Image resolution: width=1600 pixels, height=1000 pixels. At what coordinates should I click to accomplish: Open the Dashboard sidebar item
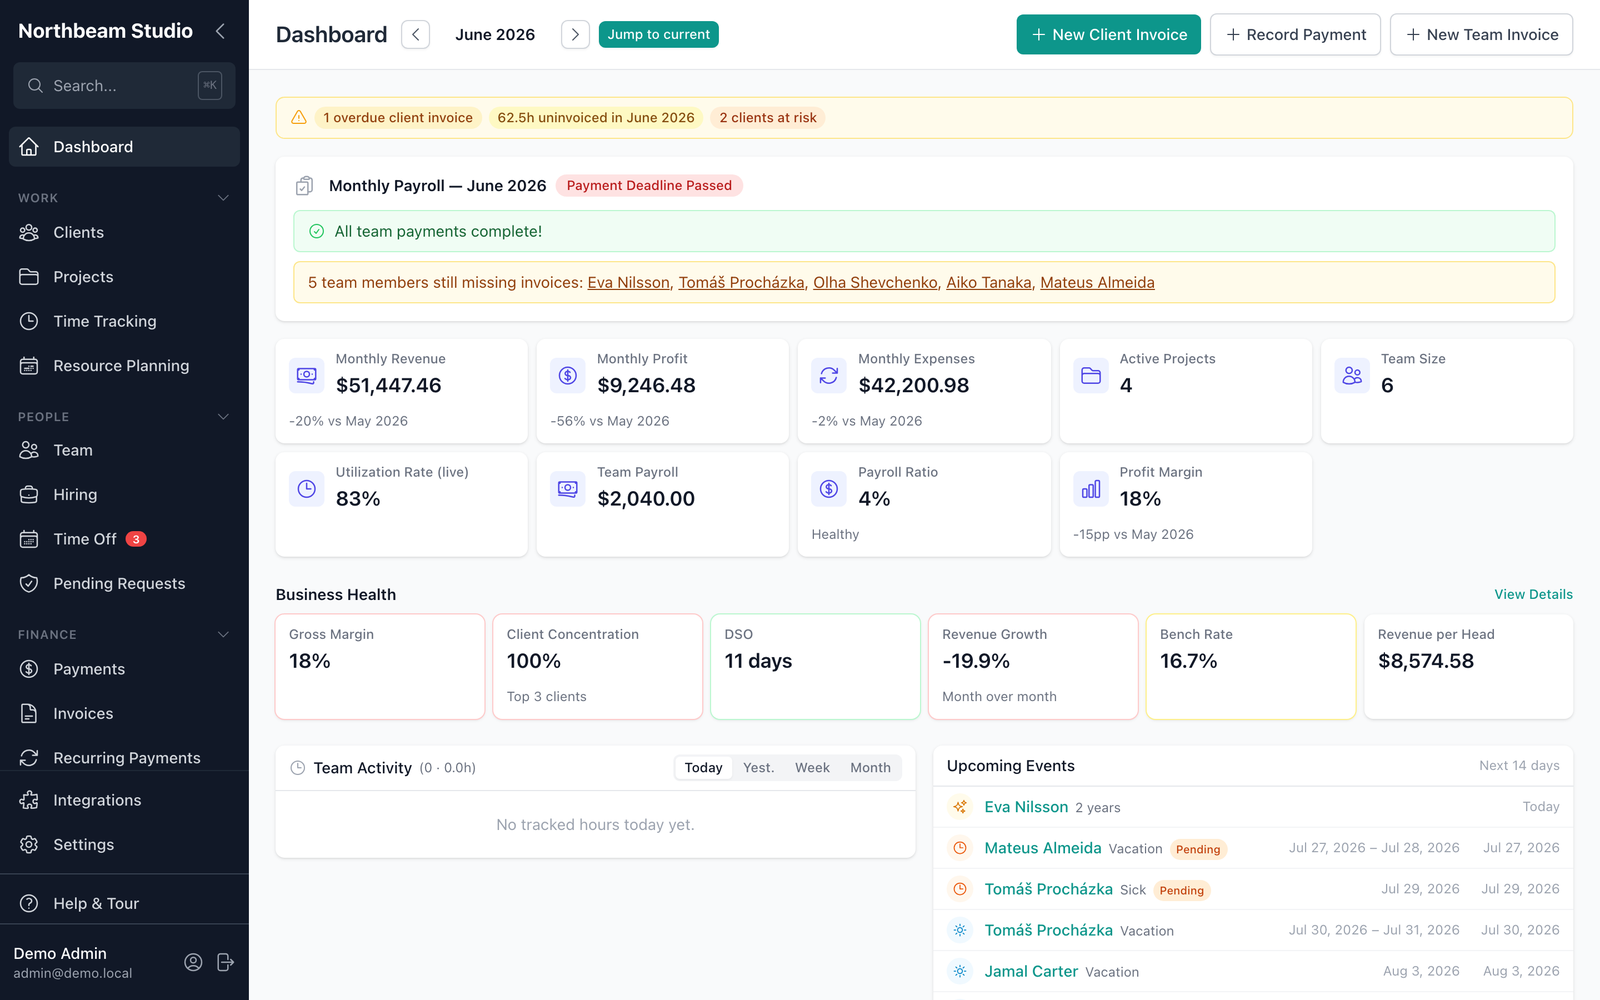point(124,147)
